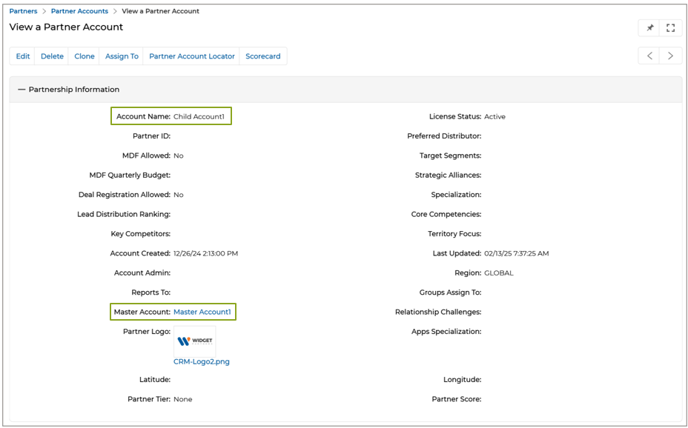Click the Child Account1 account name value
The height and width of the screenshot is (428, 688).
(199, 117)
